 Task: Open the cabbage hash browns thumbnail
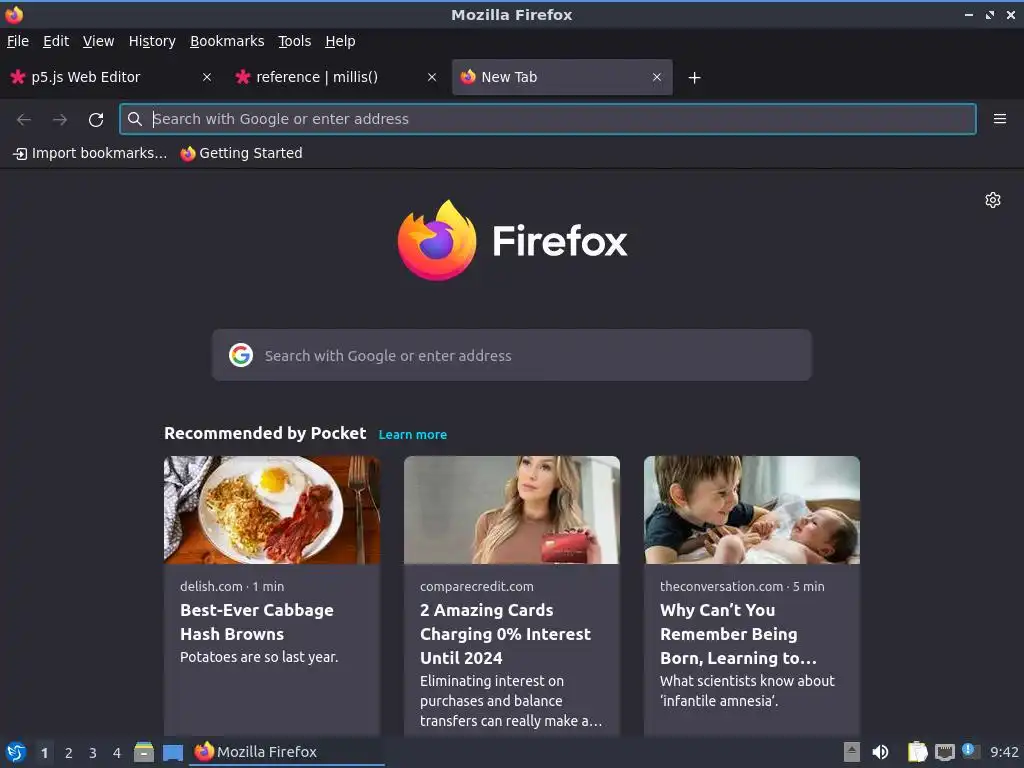coord(272,510)
